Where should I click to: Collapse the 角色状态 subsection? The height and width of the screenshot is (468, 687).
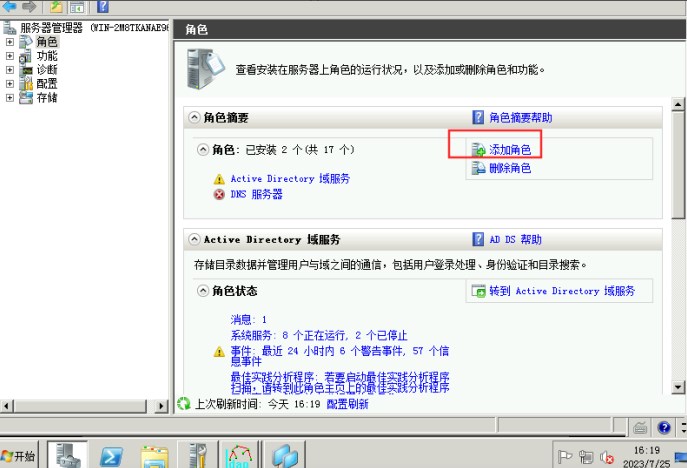tap(202, 291)
